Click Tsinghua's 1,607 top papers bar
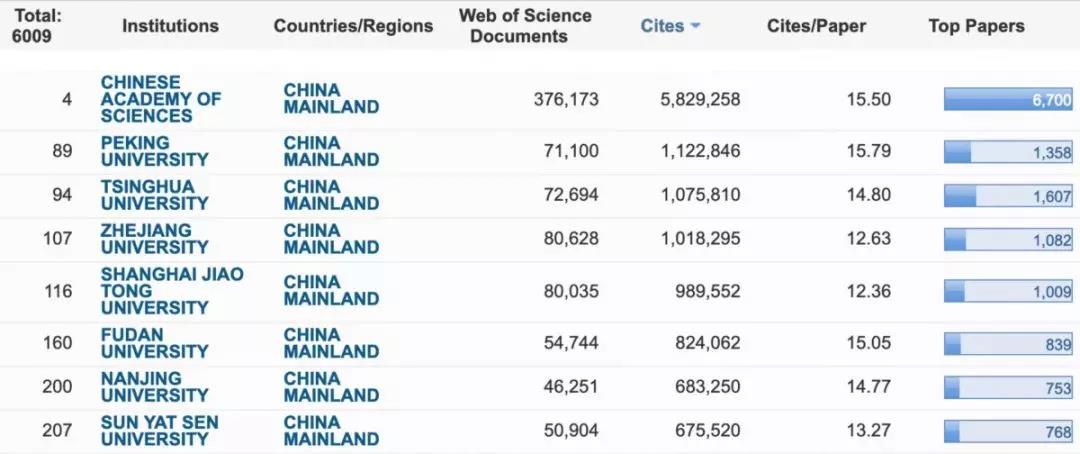This screenshot has height=454, width=1080. tap(1007, 196)
